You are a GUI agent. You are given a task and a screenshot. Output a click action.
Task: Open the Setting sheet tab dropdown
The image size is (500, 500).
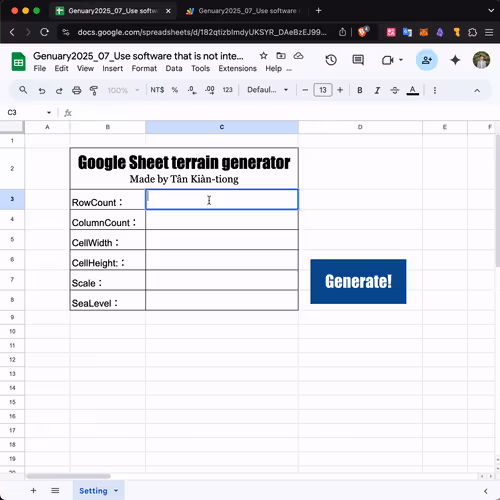(116, 491)
